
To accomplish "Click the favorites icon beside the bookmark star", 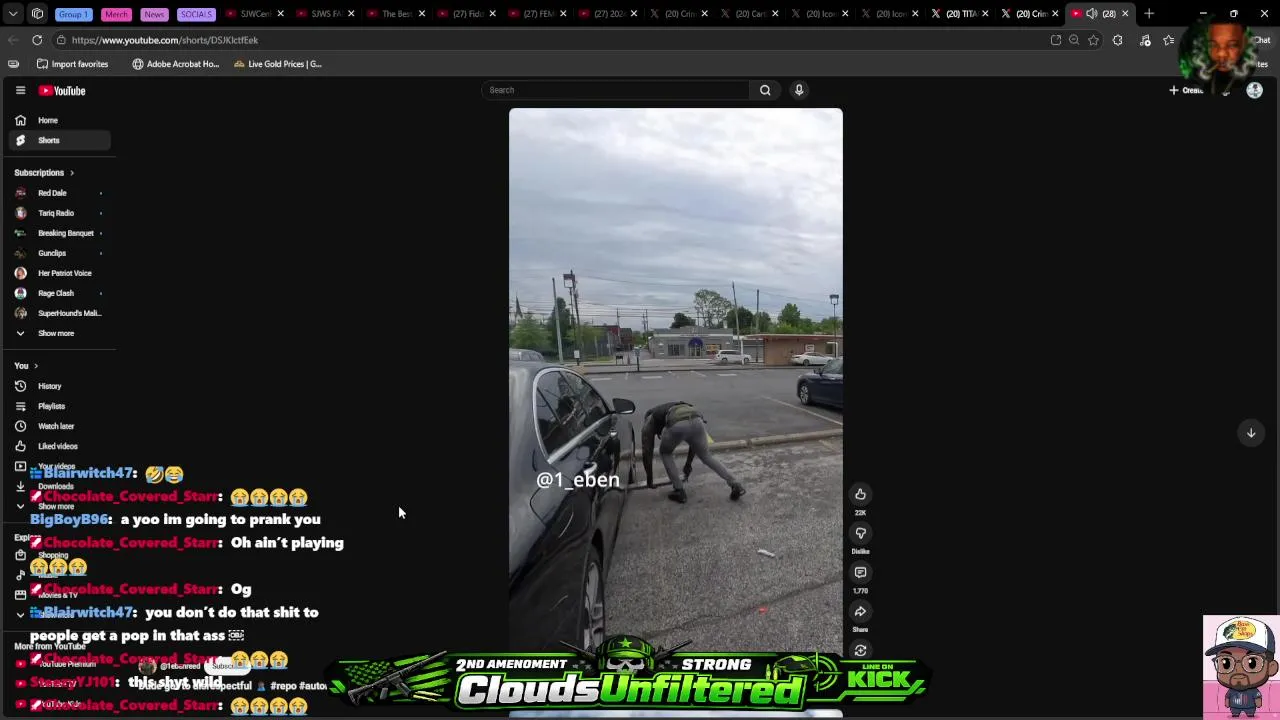I will (1169, 40).
